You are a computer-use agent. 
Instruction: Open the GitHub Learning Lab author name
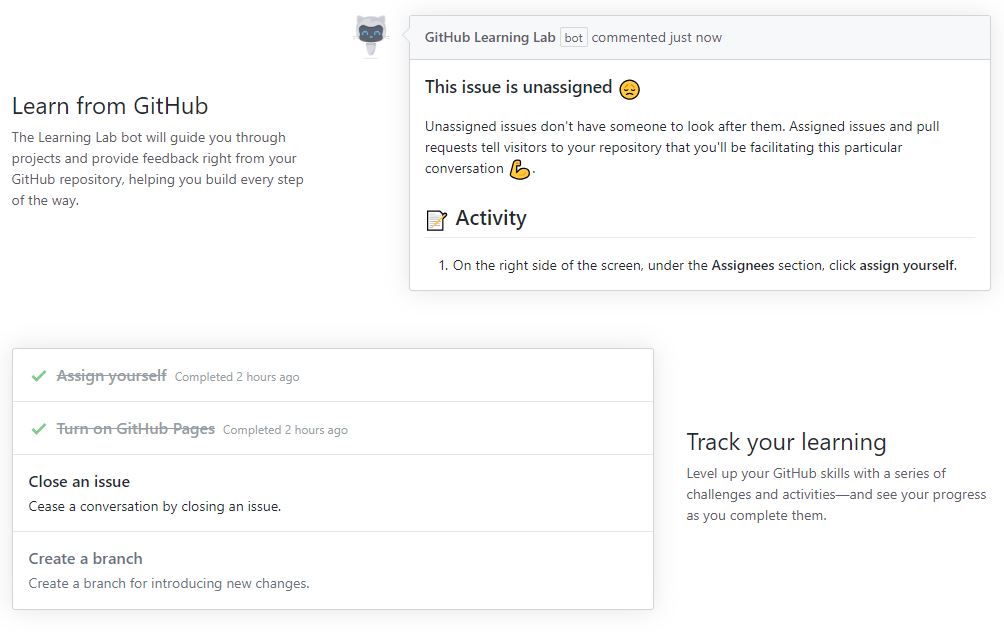point(490,37)
